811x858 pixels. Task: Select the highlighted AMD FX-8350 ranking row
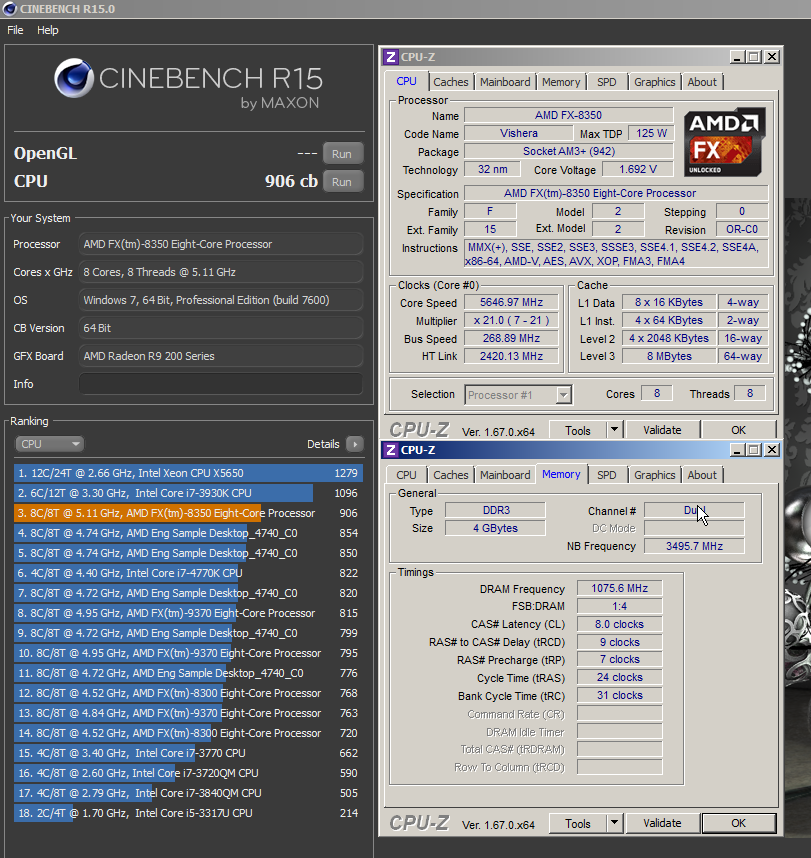[x=188, y=513]
